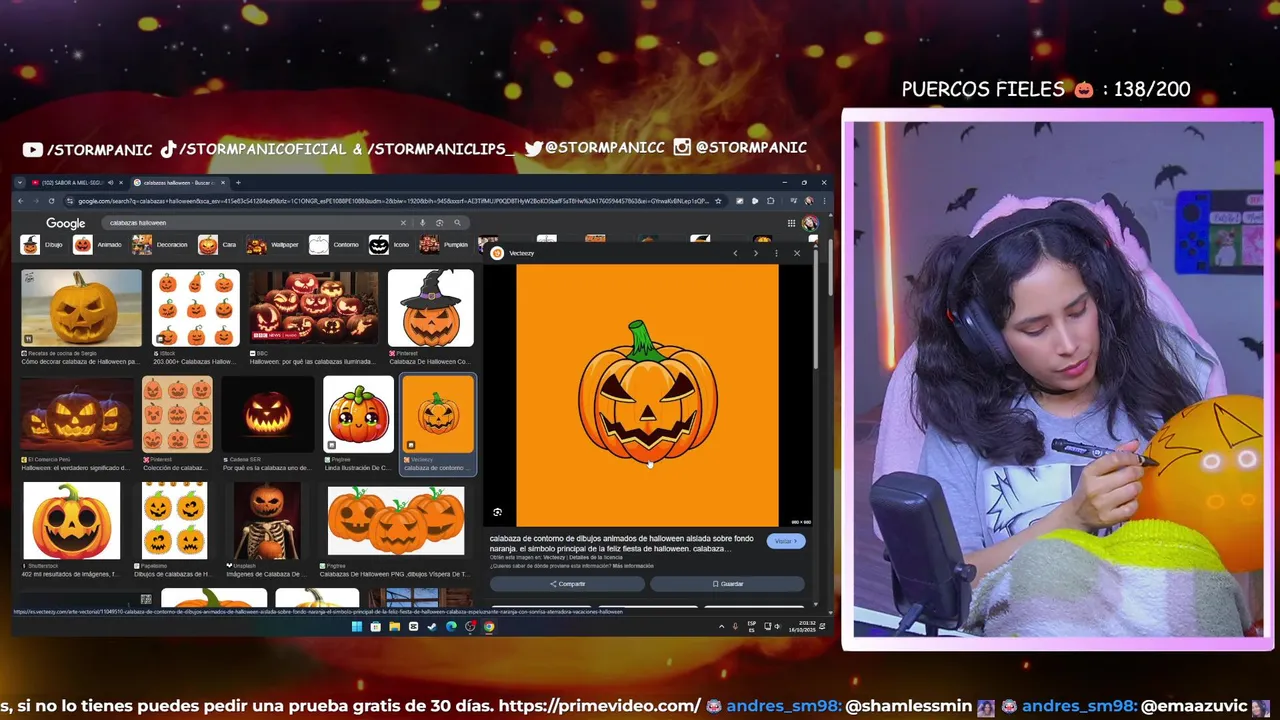Open Cadena SER glowing pumpkin thumbnail

268,414
